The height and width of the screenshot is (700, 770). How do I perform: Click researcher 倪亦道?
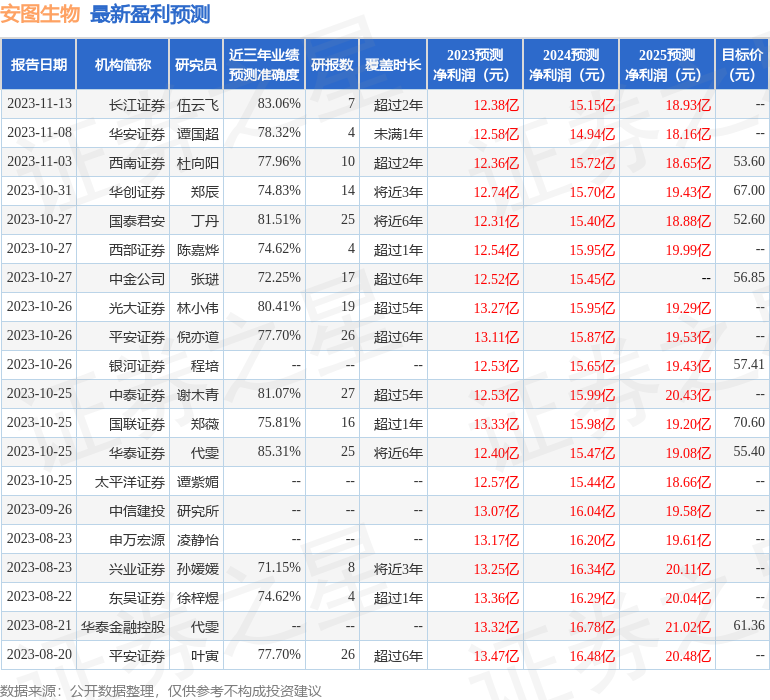197,336
